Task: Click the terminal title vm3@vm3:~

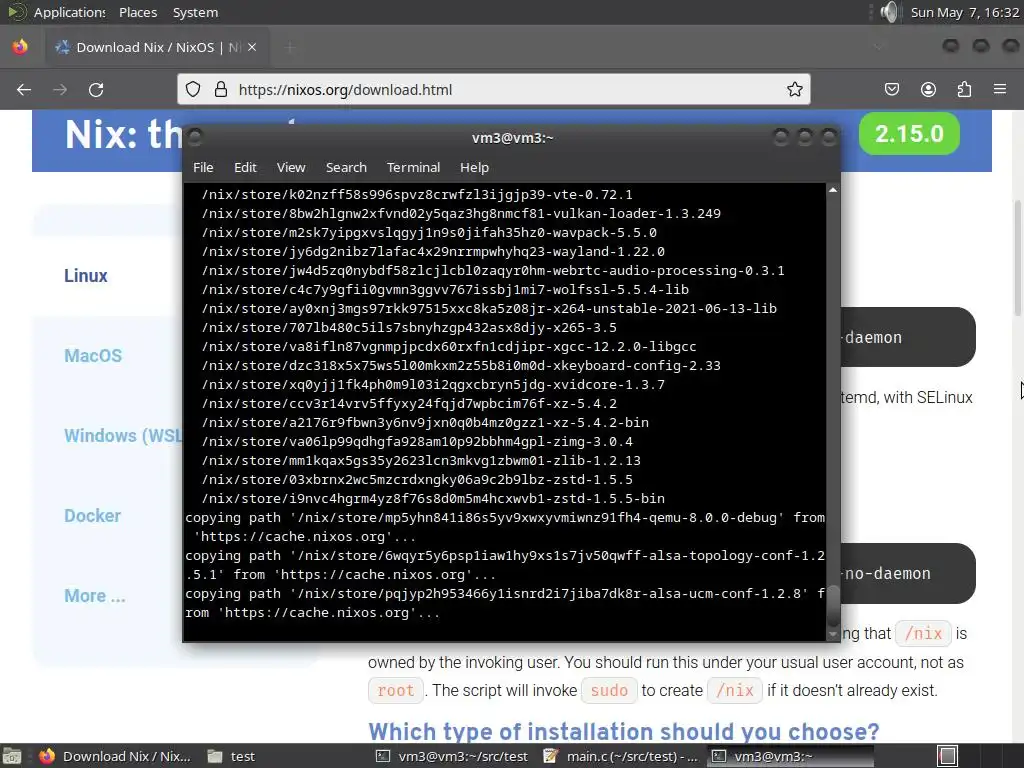Action: click(x=513, y=138)
